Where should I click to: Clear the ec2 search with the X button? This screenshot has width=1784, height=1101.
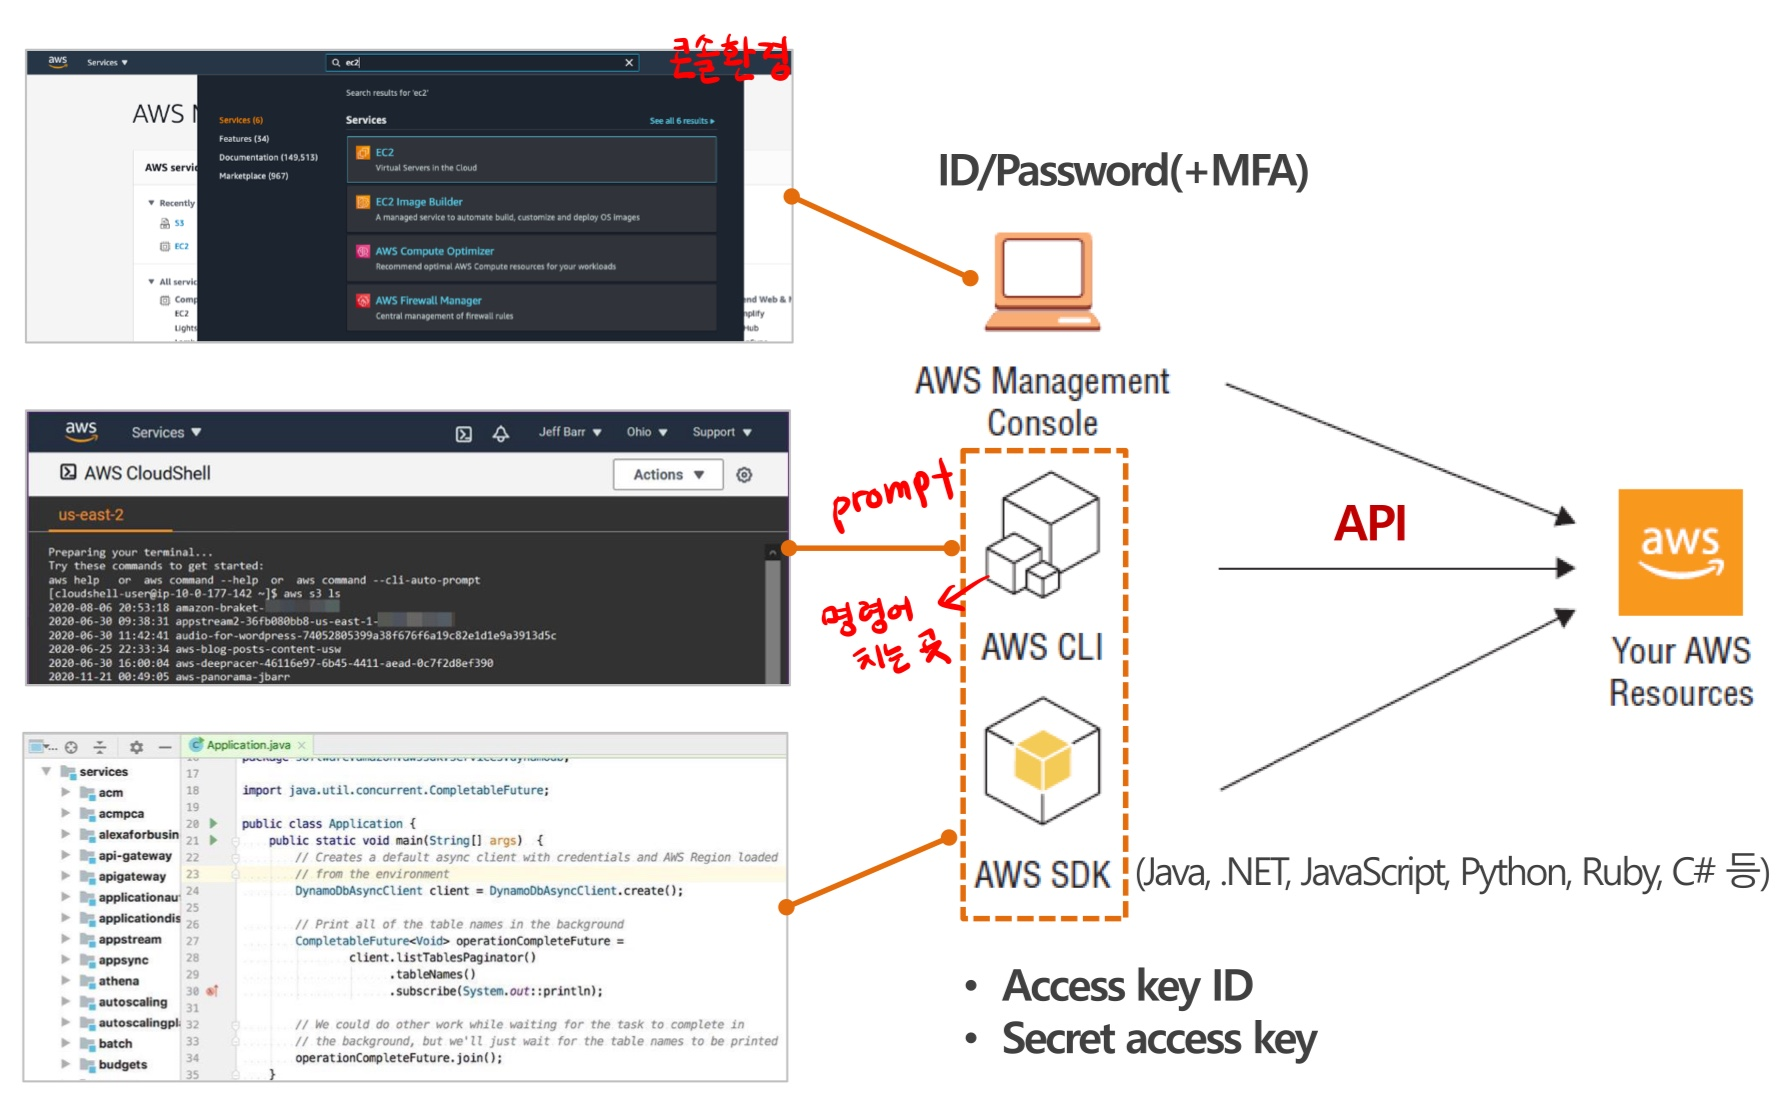click(x=629, y=63)
